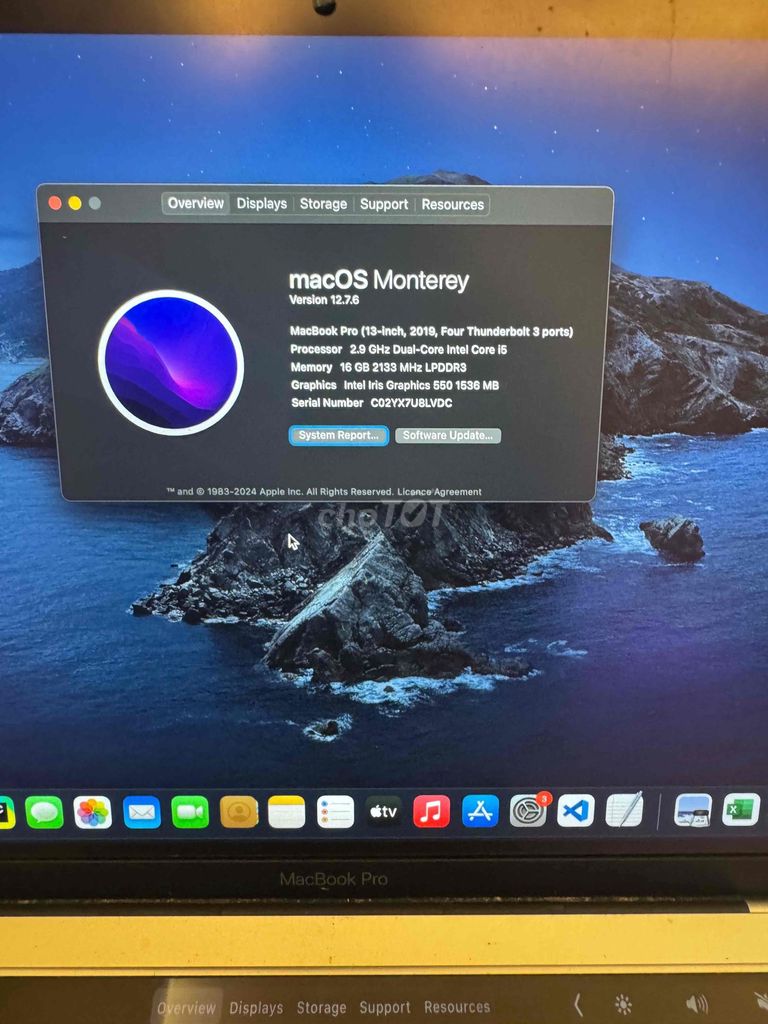768x1024 pixels.
Task: Click the Version 12.7.6 text
Action: point(324,300)
